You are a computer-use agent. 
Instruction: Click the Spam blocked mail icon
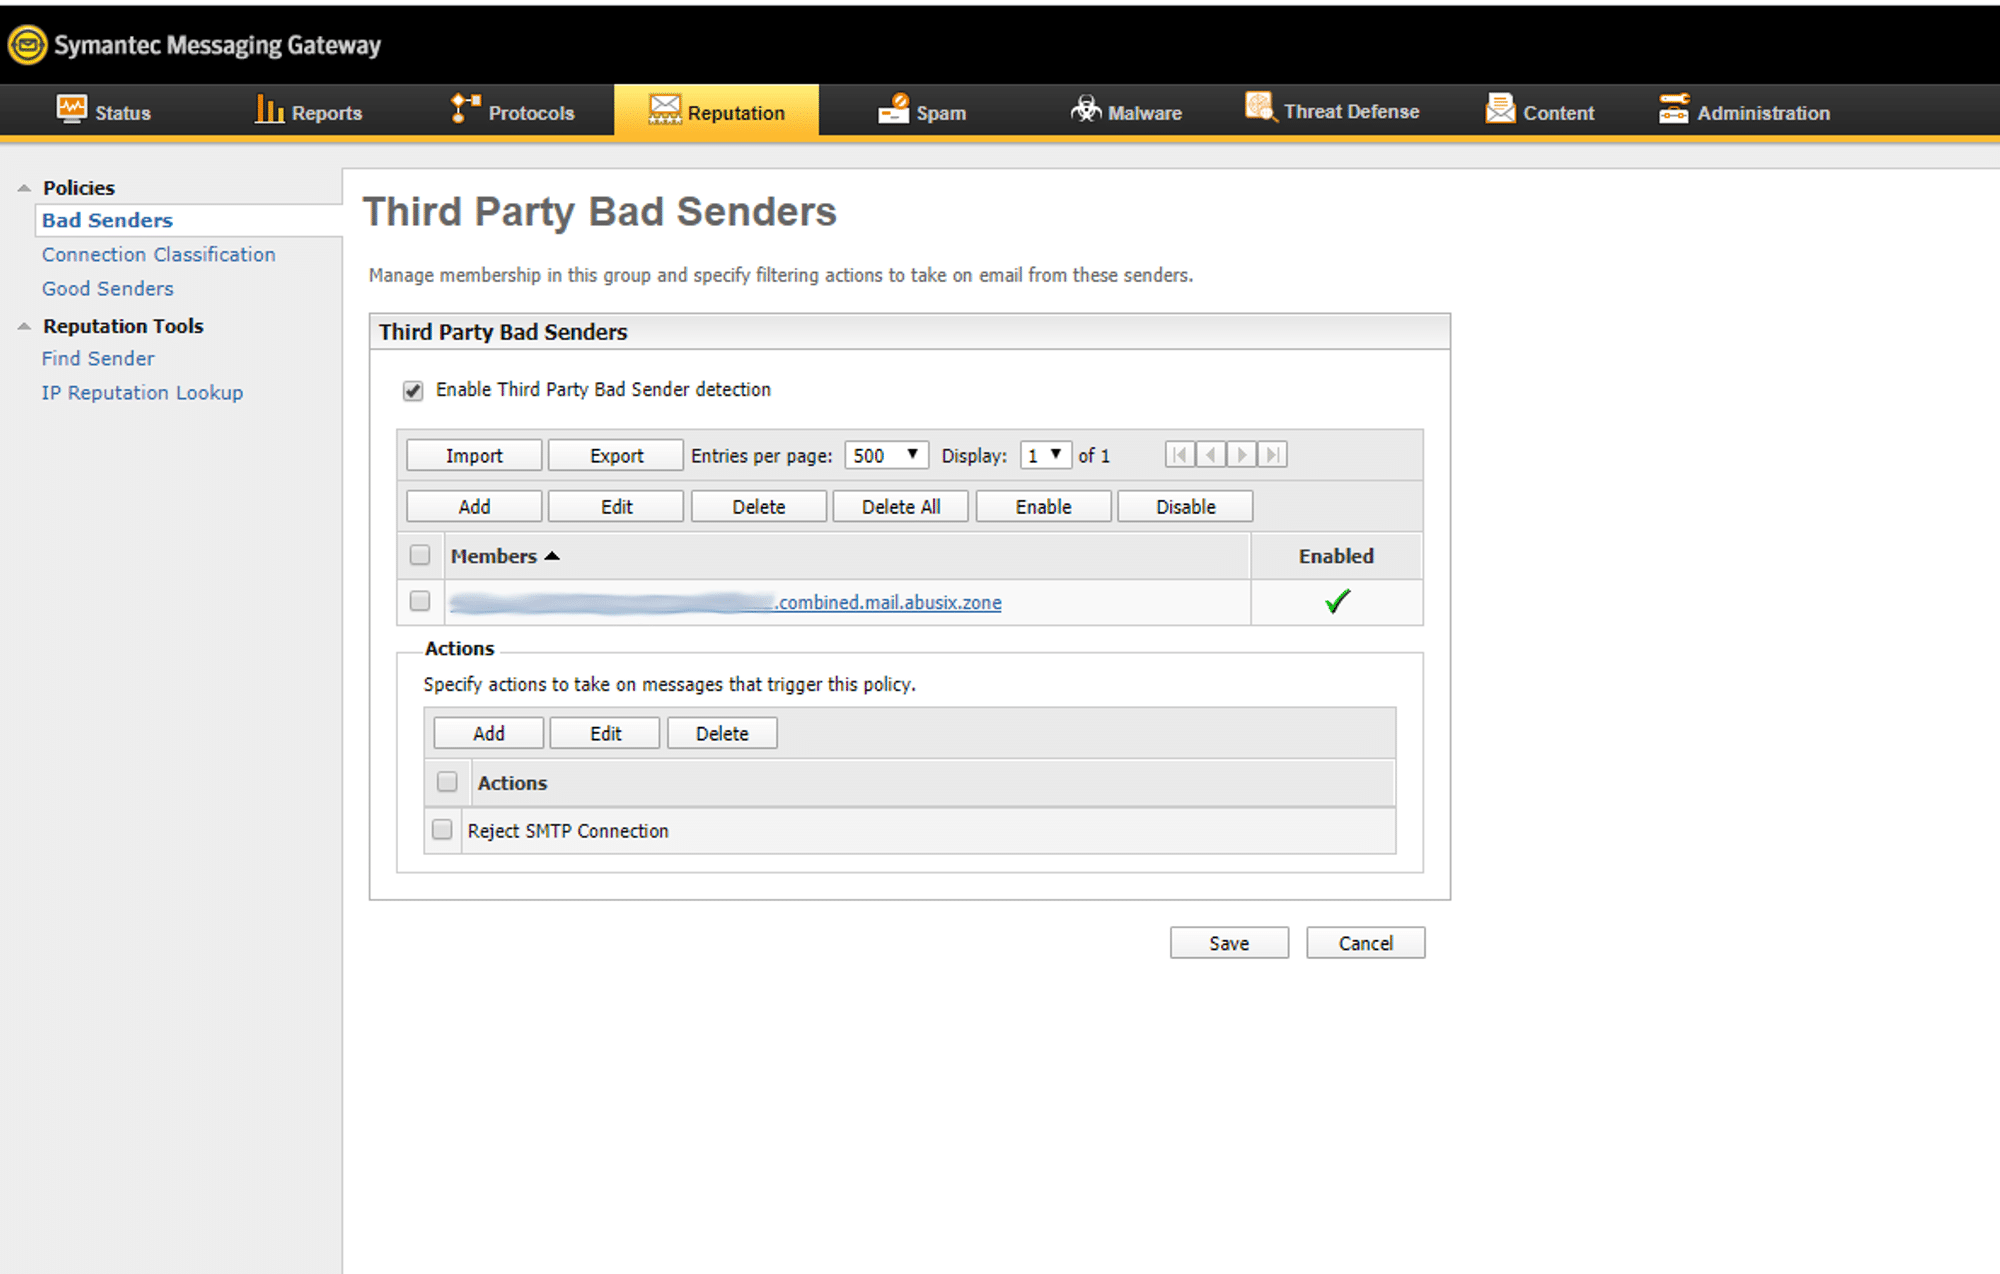coord(894,108)
